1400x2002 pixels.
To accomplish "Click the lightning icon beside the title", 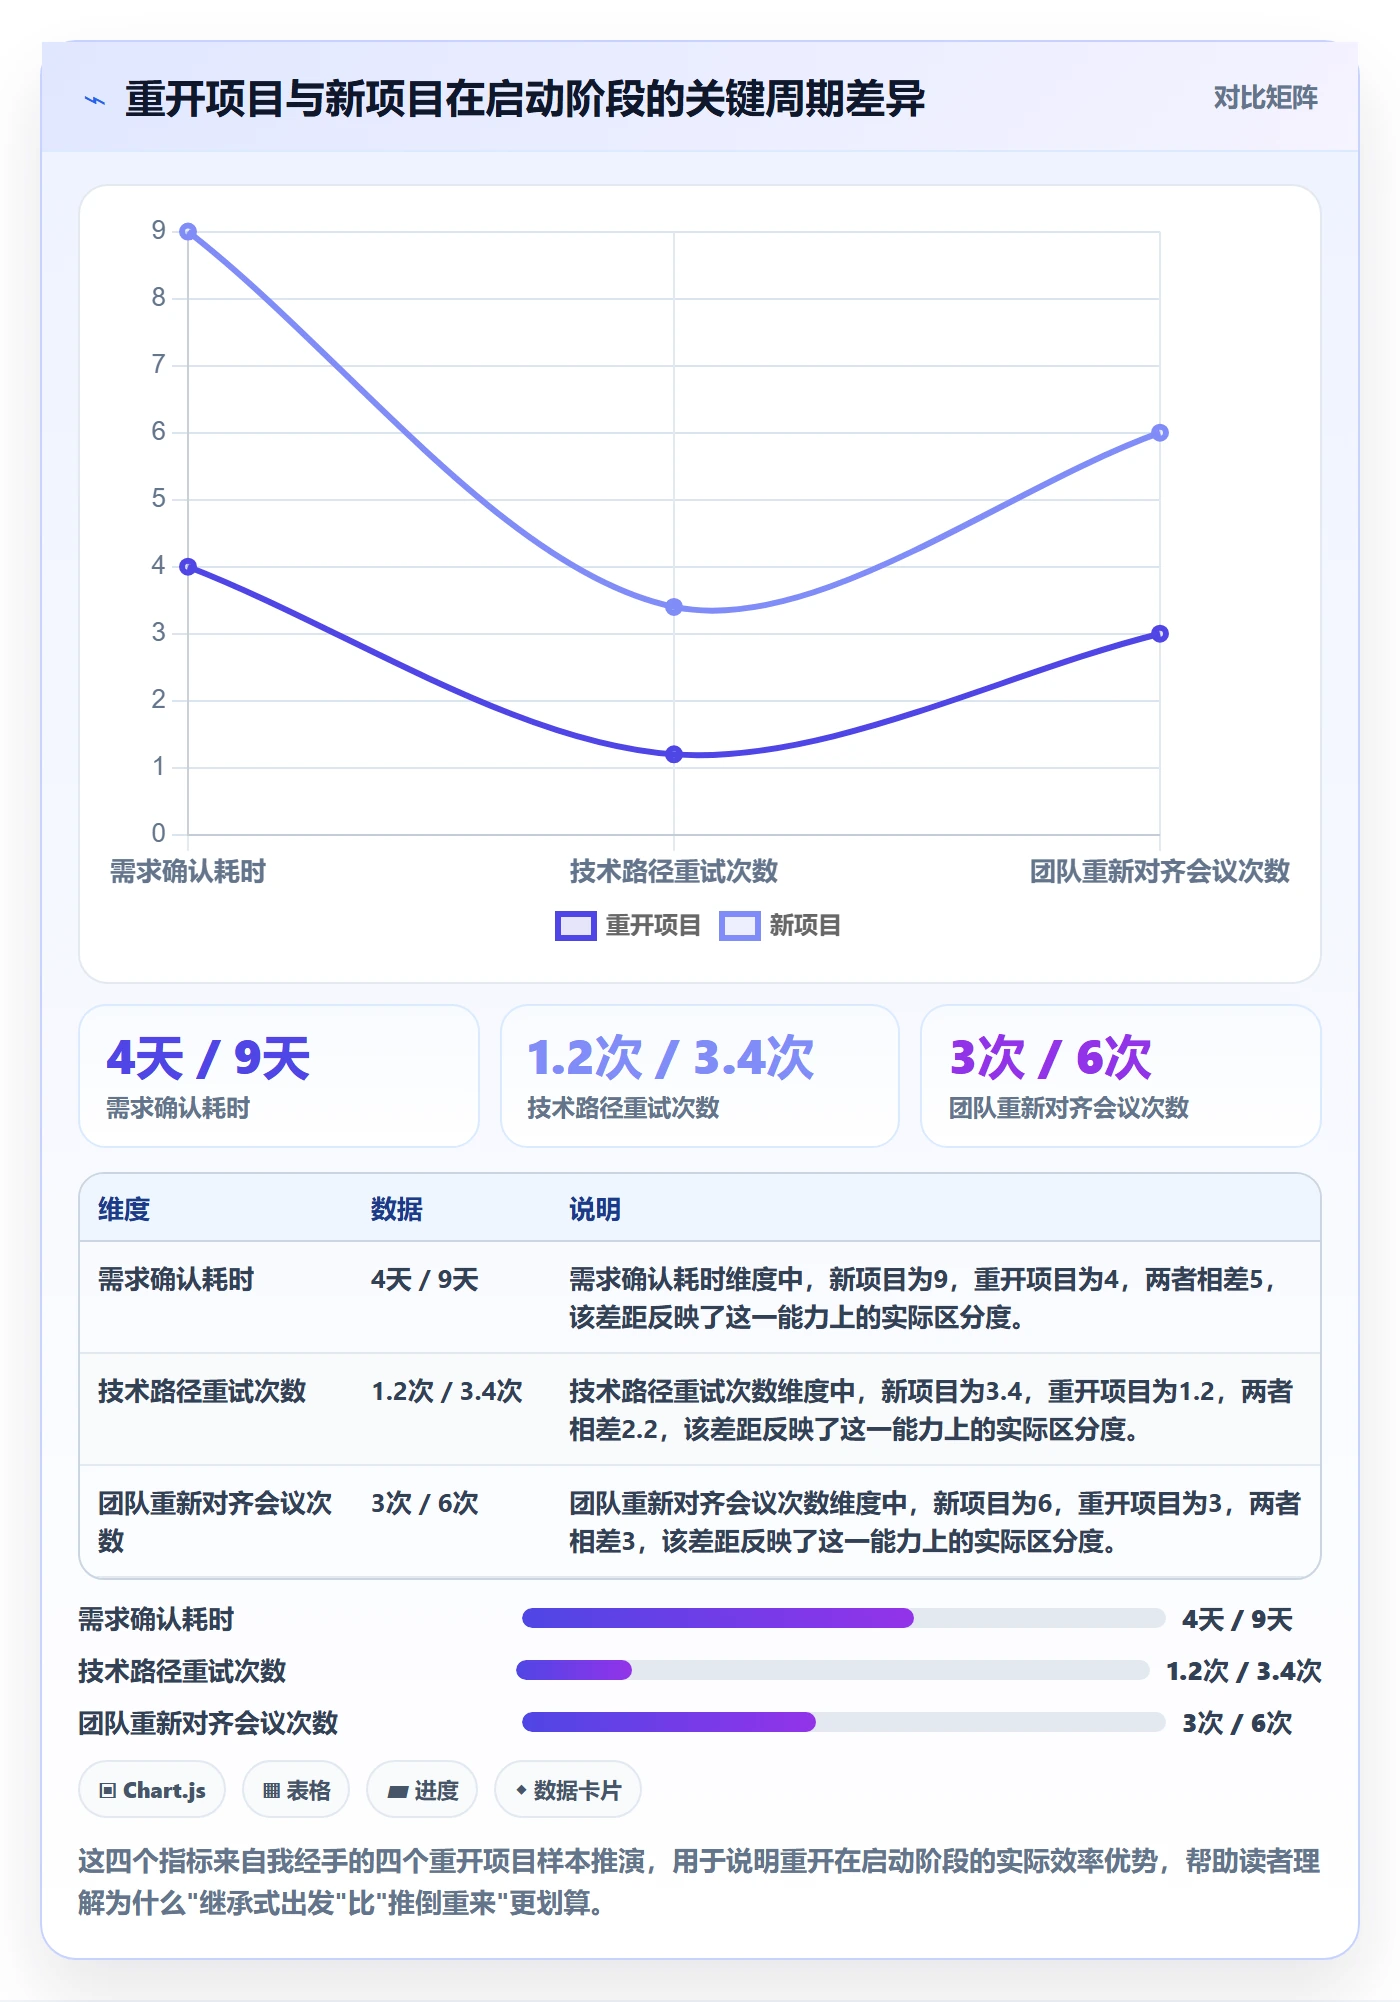I will tap(95, 100).
